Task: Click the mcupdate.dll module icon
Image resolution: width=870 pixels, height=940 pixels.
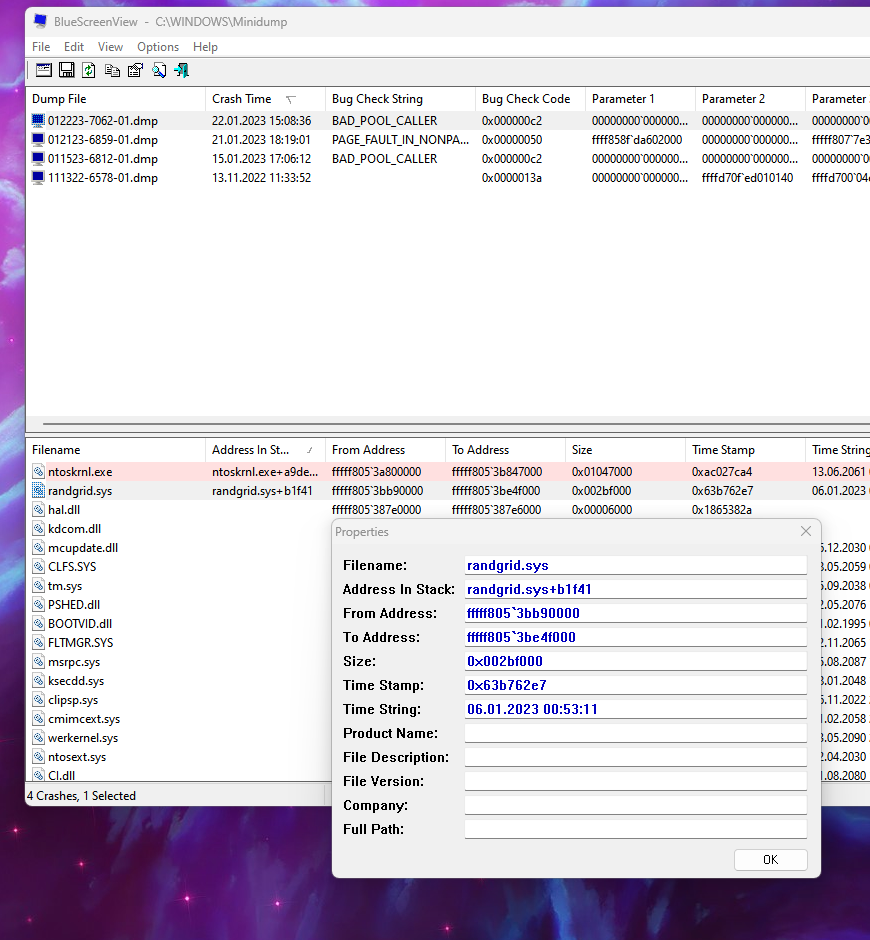Action: tap(38, 547)
